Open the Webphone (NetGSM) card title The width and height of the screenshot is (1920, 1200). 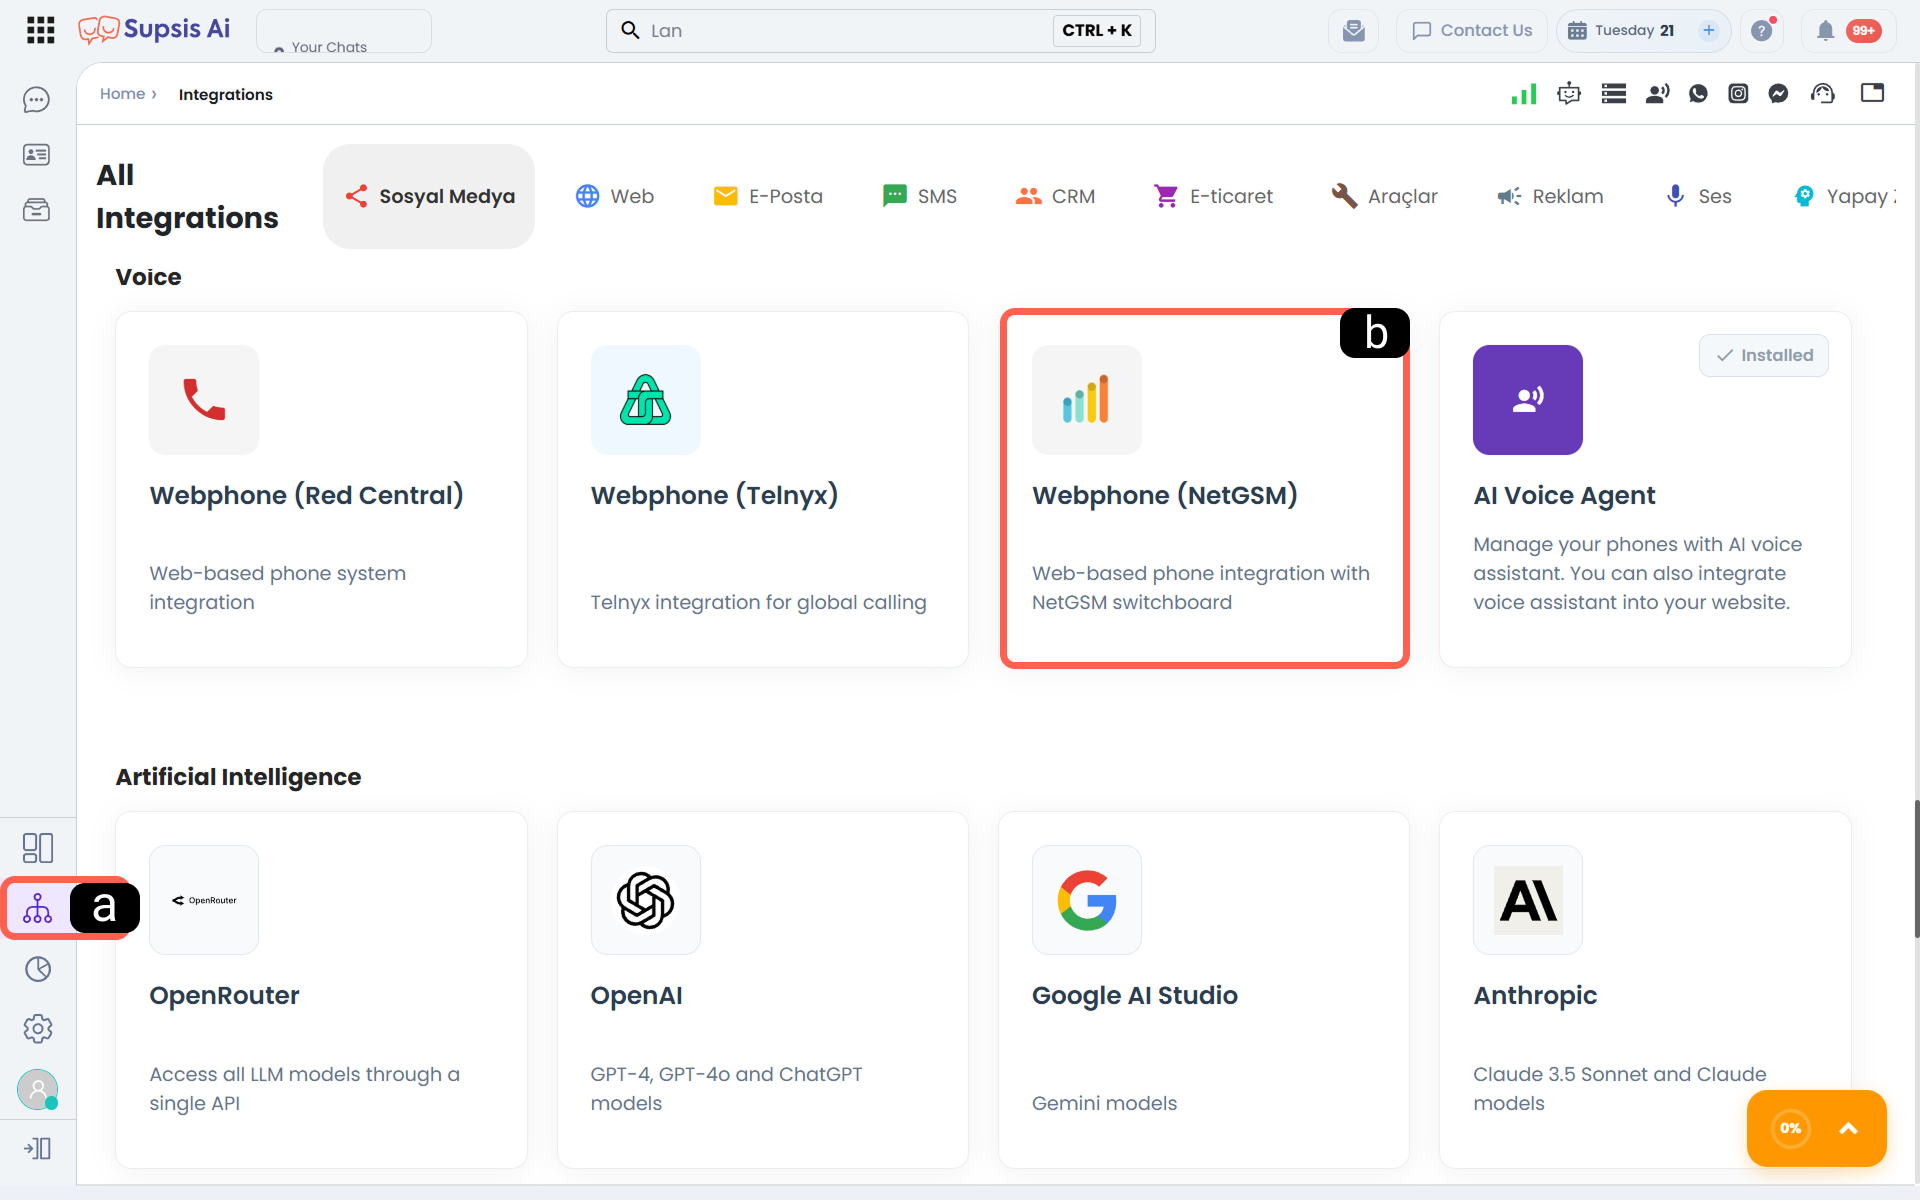pos(1165,495)
